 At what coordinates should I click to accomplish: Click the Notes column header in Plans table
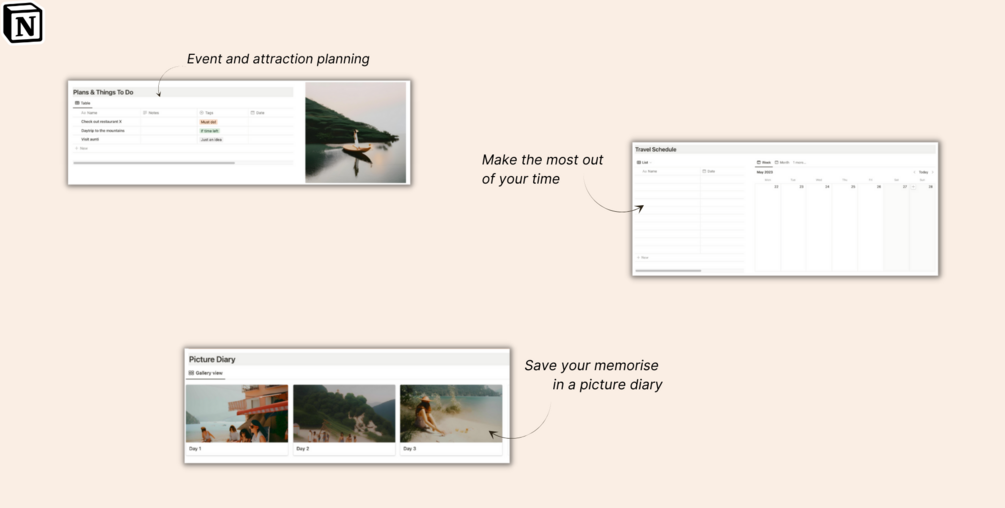[151, 113]
